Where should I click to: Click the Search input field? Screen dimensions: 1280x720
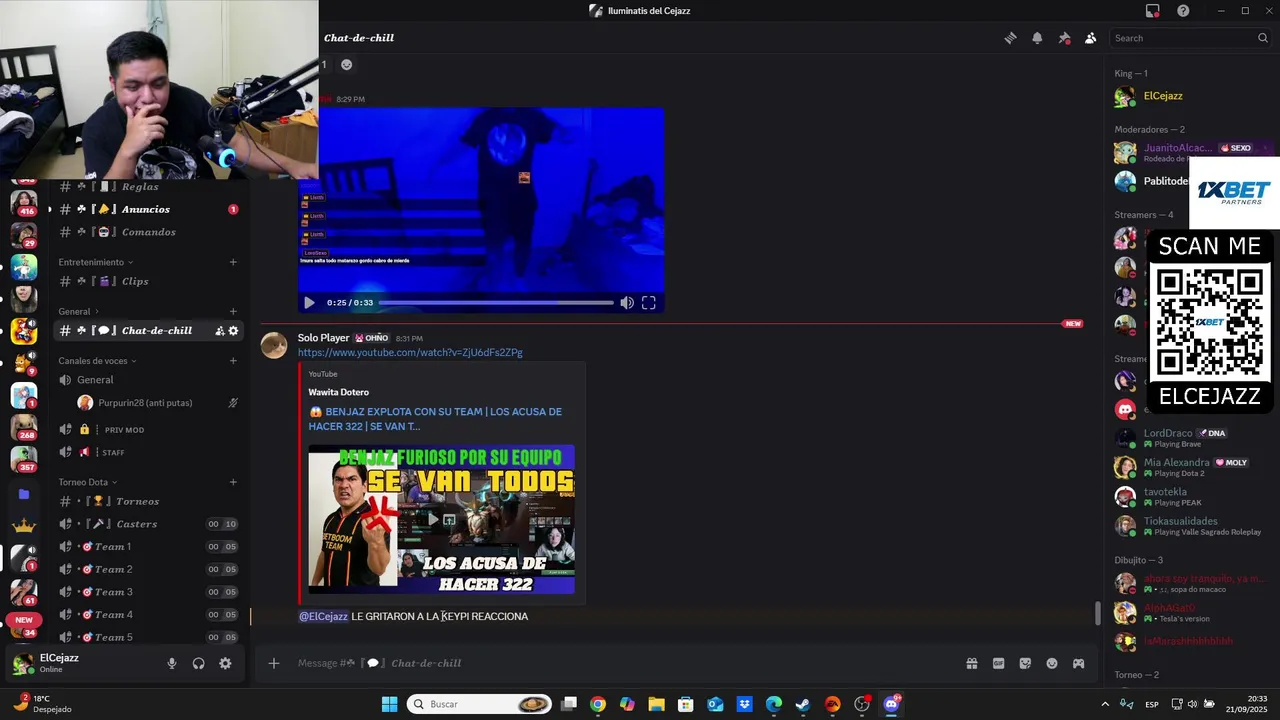click(1190, 38)
